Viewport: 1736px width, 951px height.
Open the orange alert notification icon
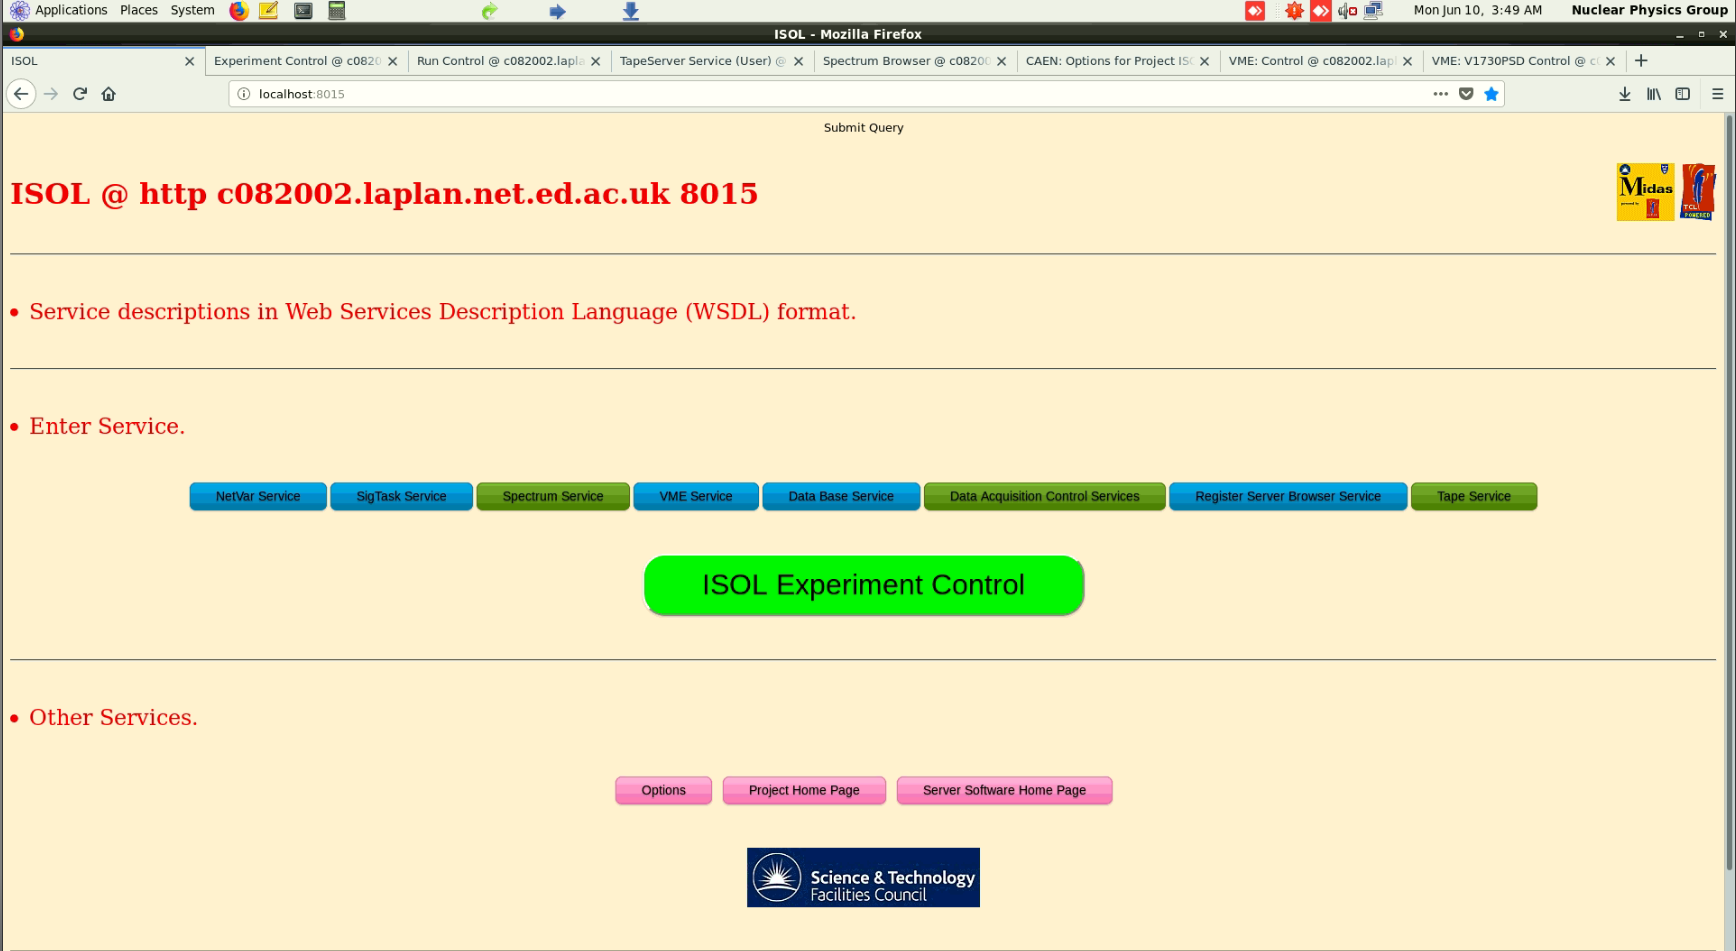coord(1294,10)
